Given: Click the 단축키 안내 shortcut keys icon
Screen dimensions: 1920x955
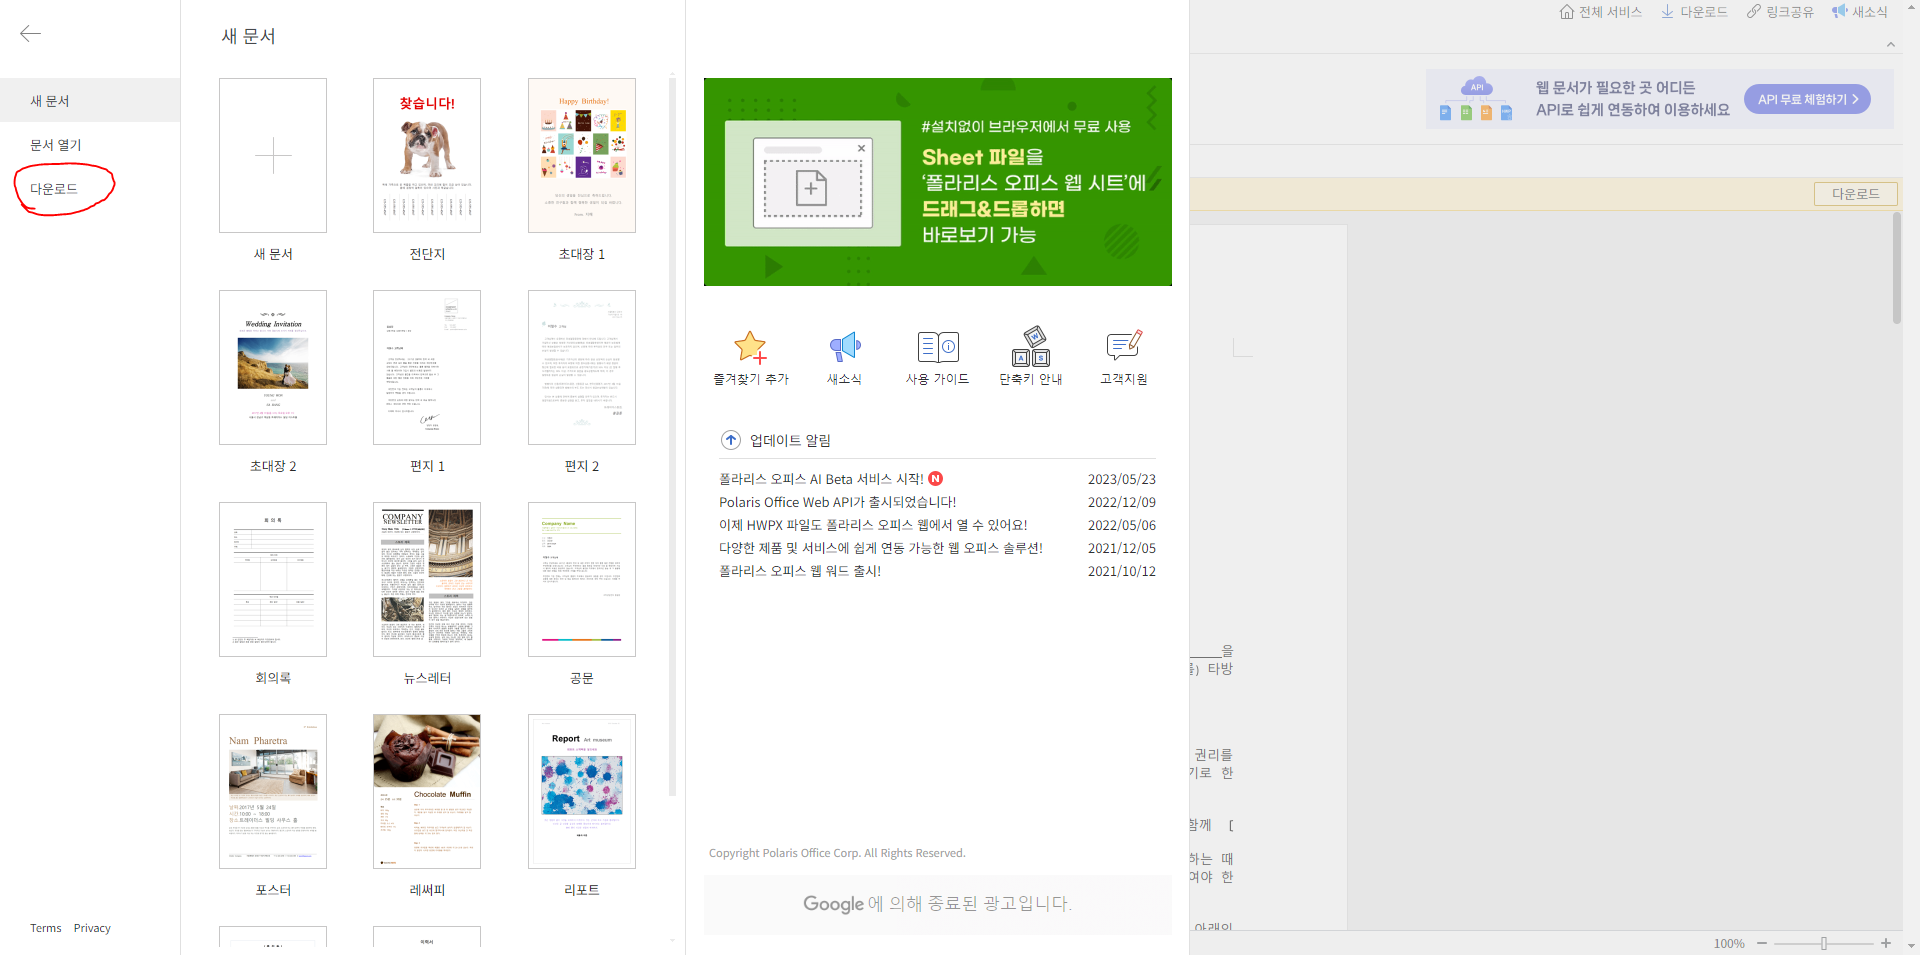Looking at the screenshot, I should 1030,347.
